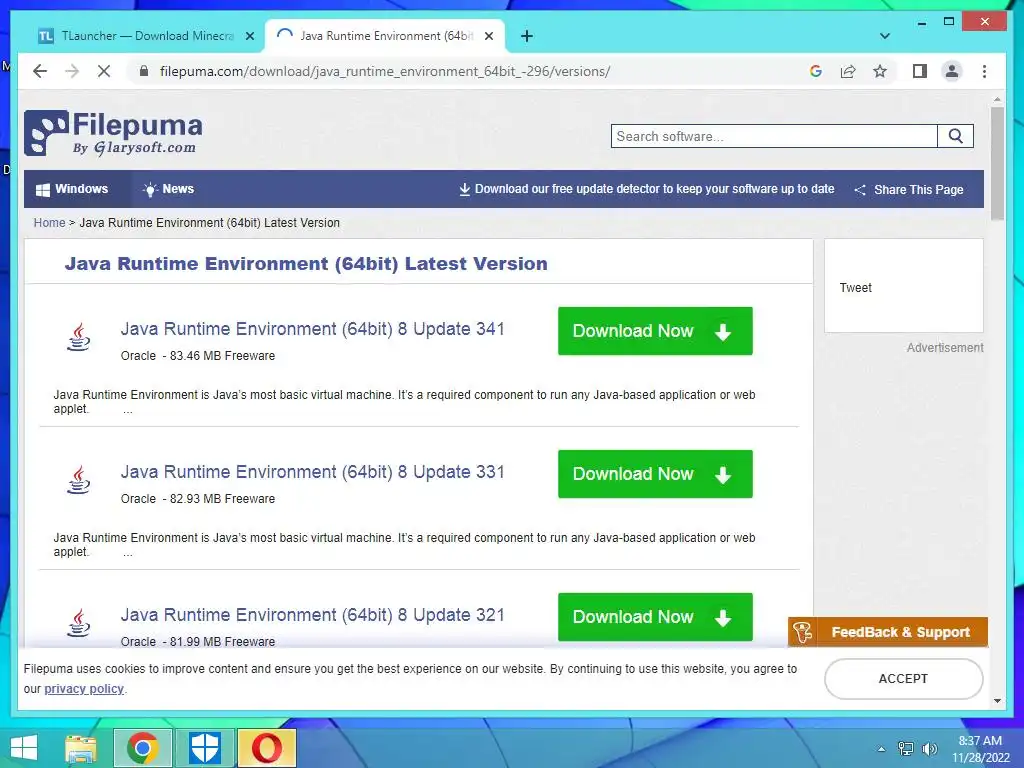Open File Explorer from taskbar

pos(81,748)
